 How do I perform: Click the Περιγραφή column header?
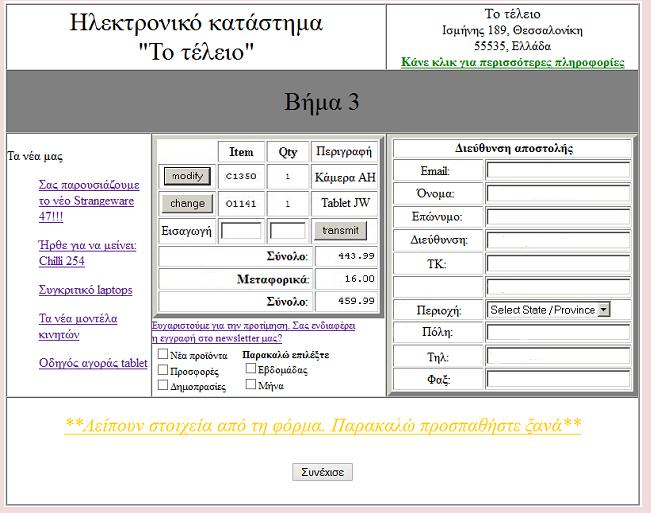tap(344, 151)
